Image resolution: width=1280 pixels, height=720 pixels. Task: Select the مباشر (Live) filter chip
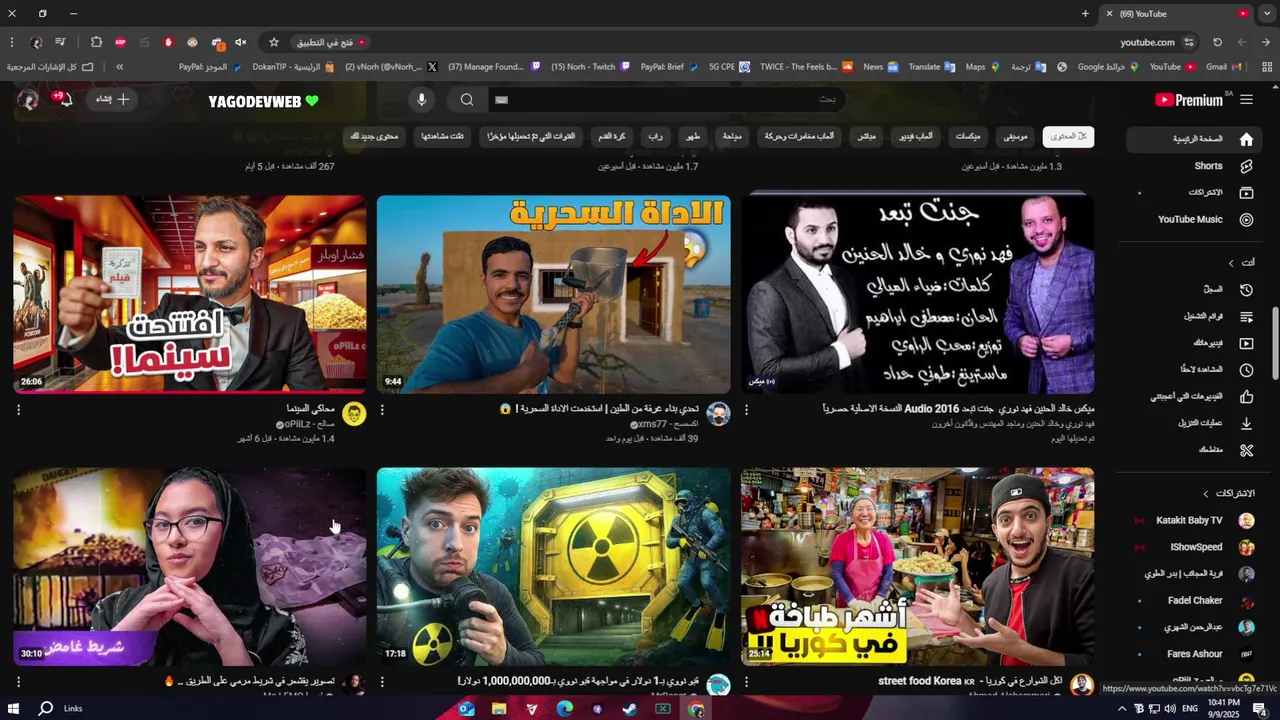coord(867,136)
